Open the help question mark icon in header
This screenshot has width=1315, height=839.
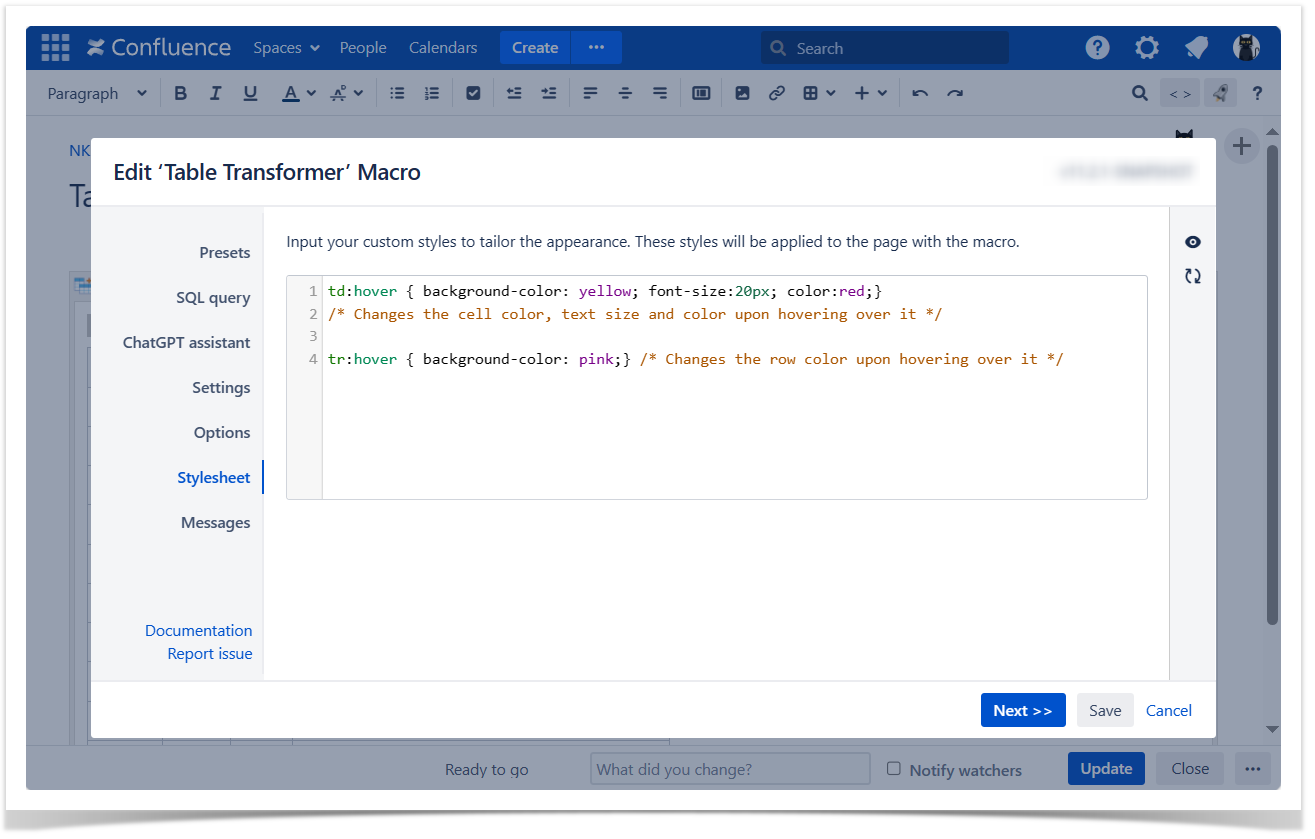[x=1097, y=48]
